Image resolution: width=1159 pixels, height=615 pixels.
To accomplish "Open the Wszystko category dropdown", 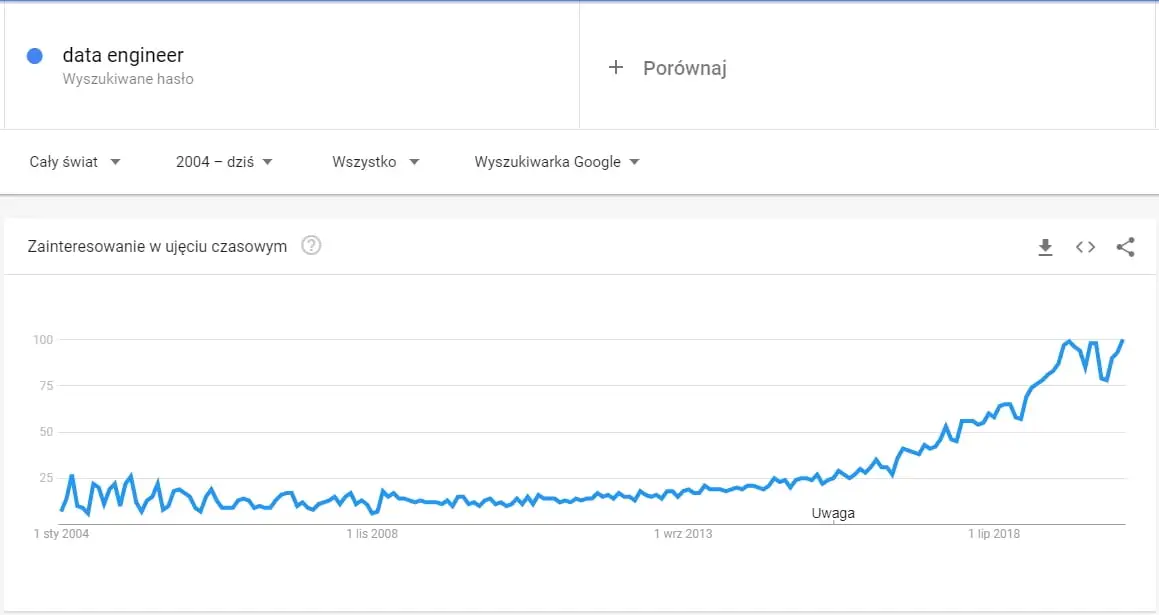I will click(x=375, y=161).
